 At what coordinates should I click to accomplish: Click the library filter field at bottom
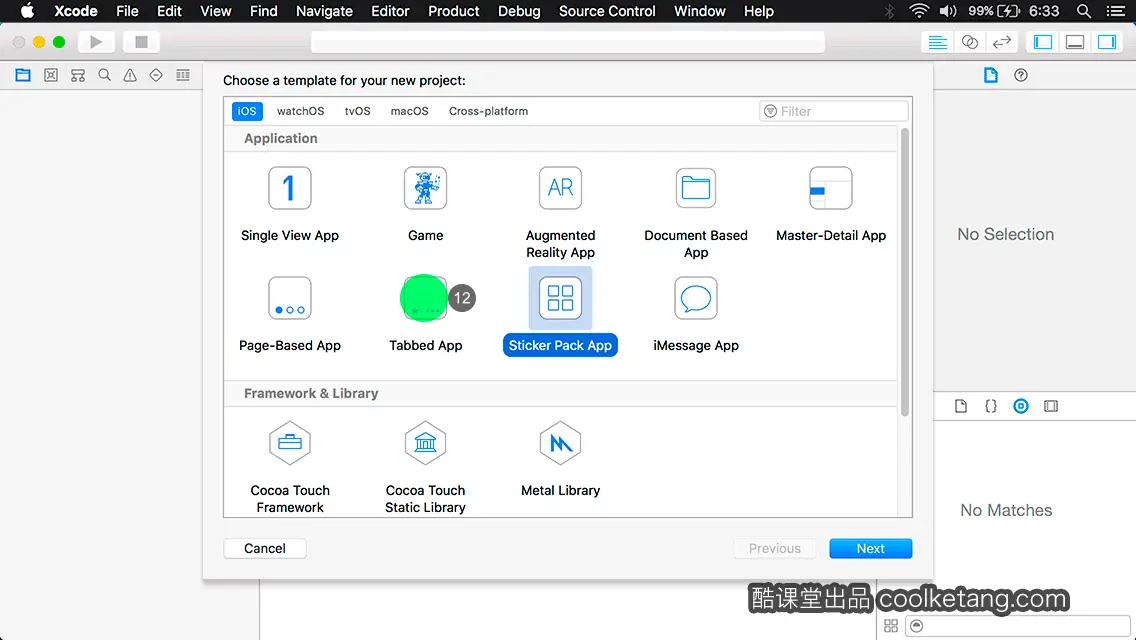click(x=1018, y=626)
